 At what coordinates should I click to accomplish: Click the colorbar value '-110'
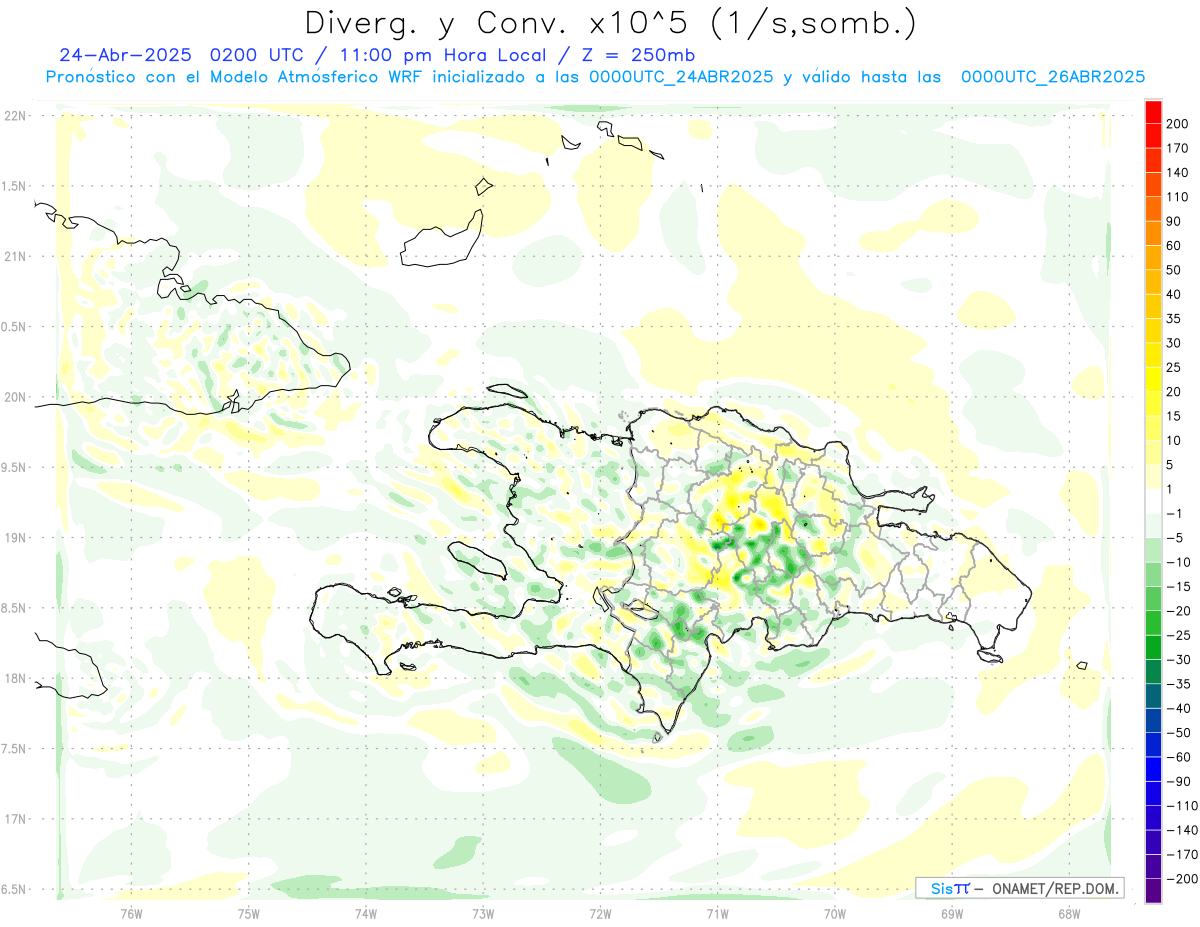(x=1181, y=805)
